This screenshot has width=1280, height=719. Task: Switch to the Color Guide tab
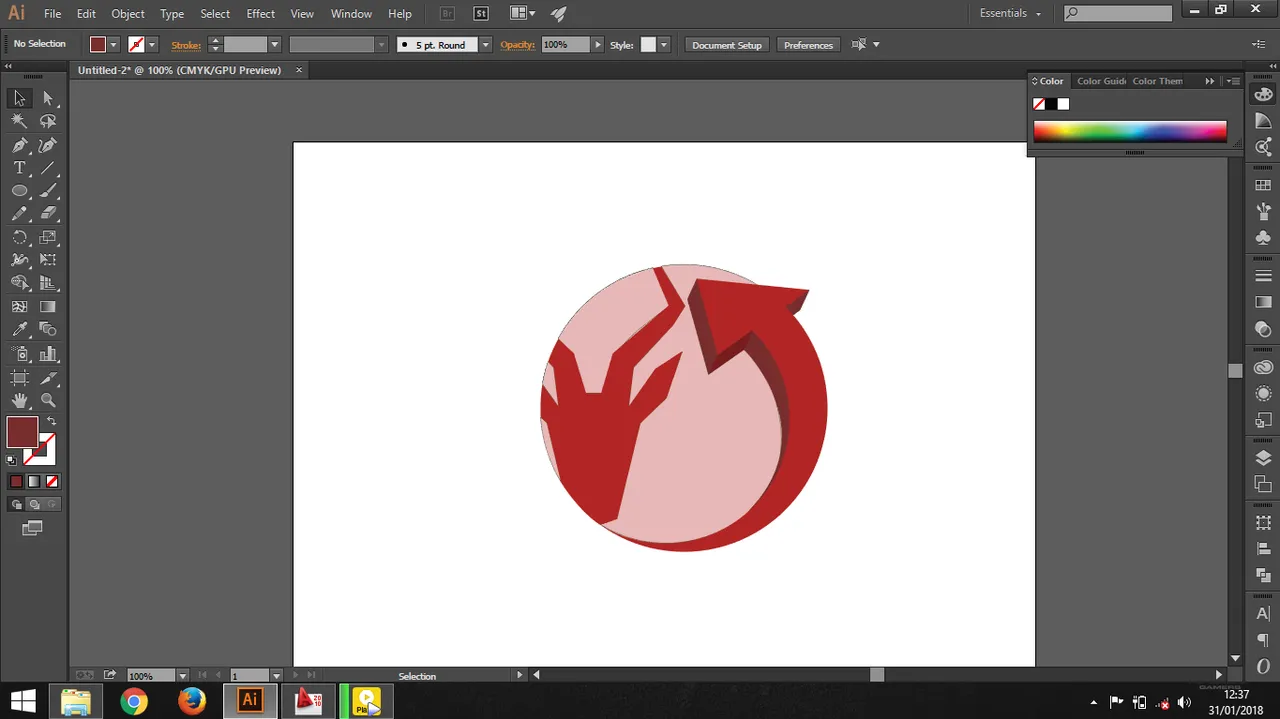[x=1101, y=81]
